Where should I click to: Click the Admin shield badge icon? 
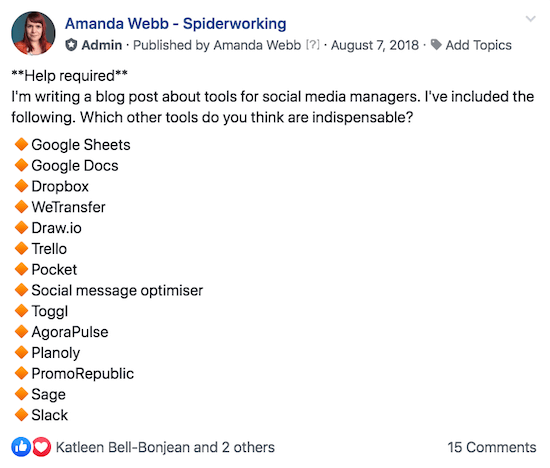pos(71,45)
